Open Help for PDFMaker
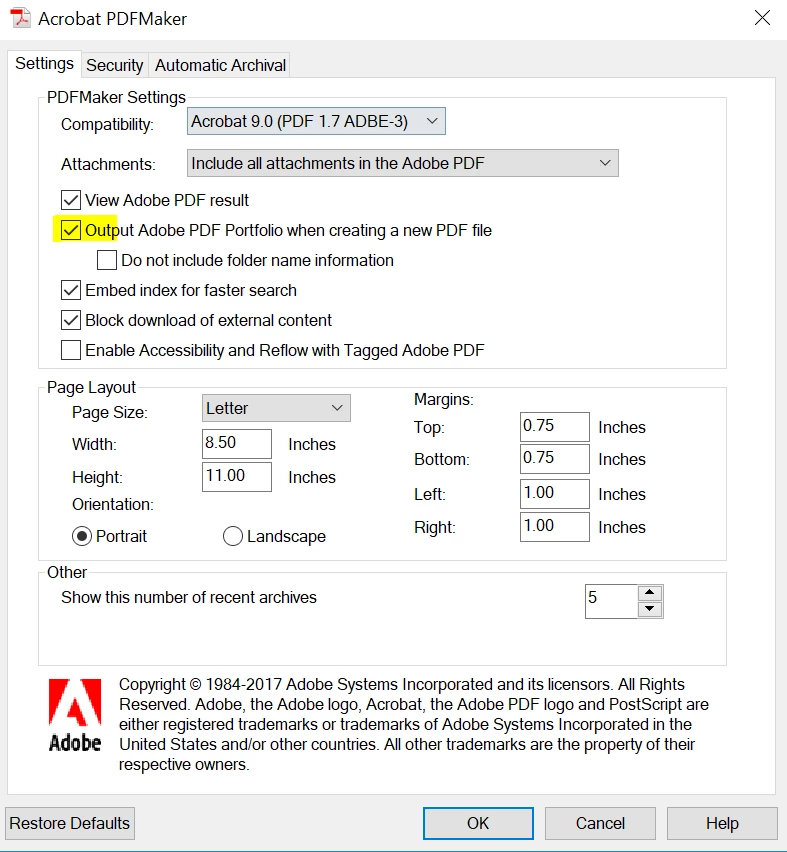 click(x=722, y=823)
